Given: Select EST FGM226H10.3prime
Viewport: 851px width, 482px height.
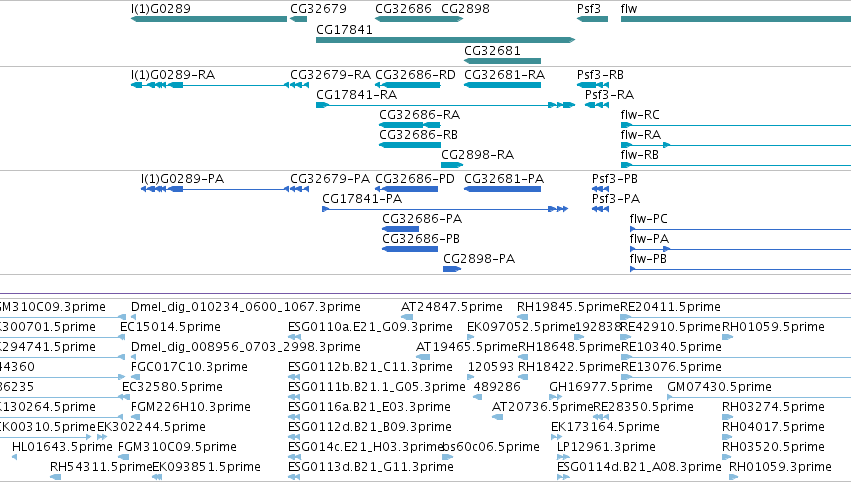Looking at the screenshot, I should point(191,407).
